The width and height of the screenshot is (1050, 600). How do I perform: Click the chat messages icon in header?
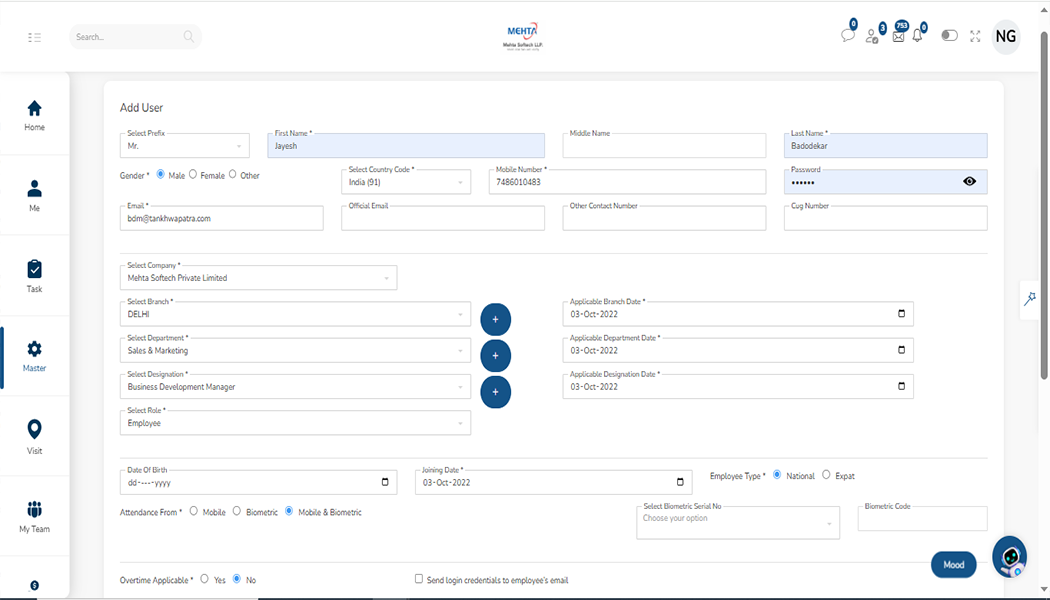[x=848, y=36]
